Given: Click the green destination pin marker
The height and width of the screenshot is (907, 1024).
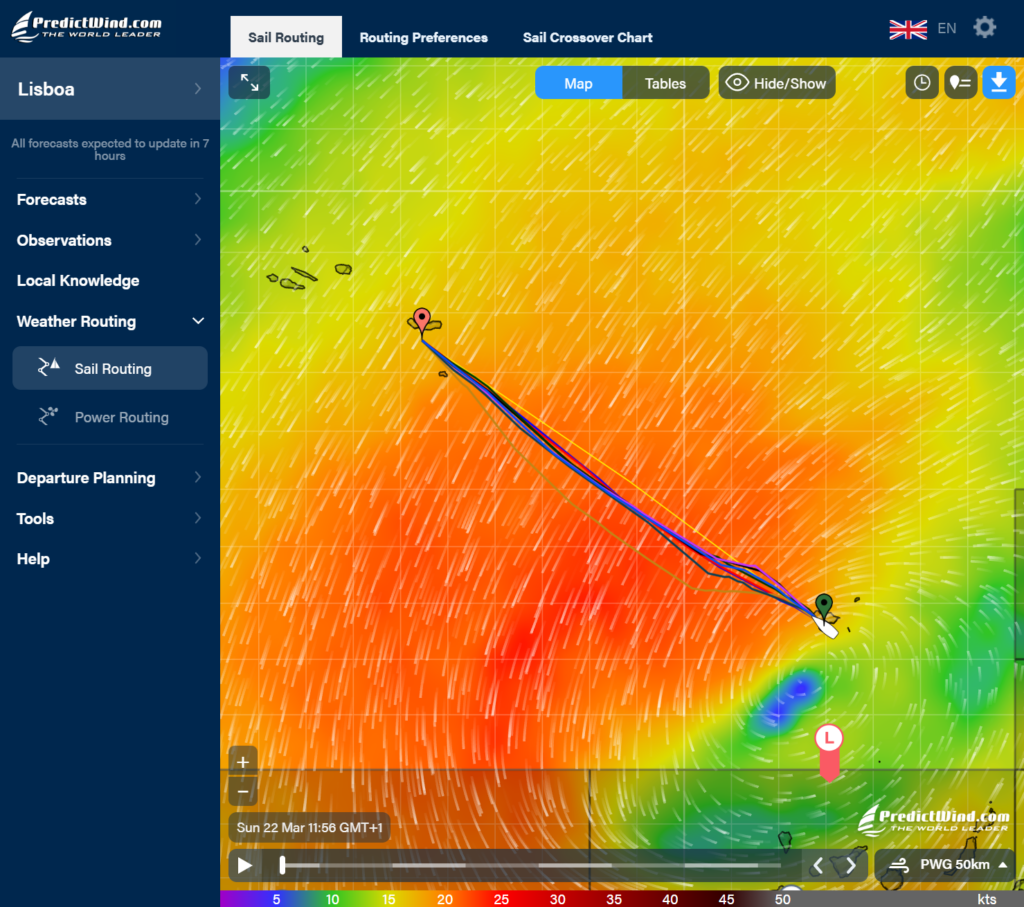Looking at the screenshot, I should 823,604.
